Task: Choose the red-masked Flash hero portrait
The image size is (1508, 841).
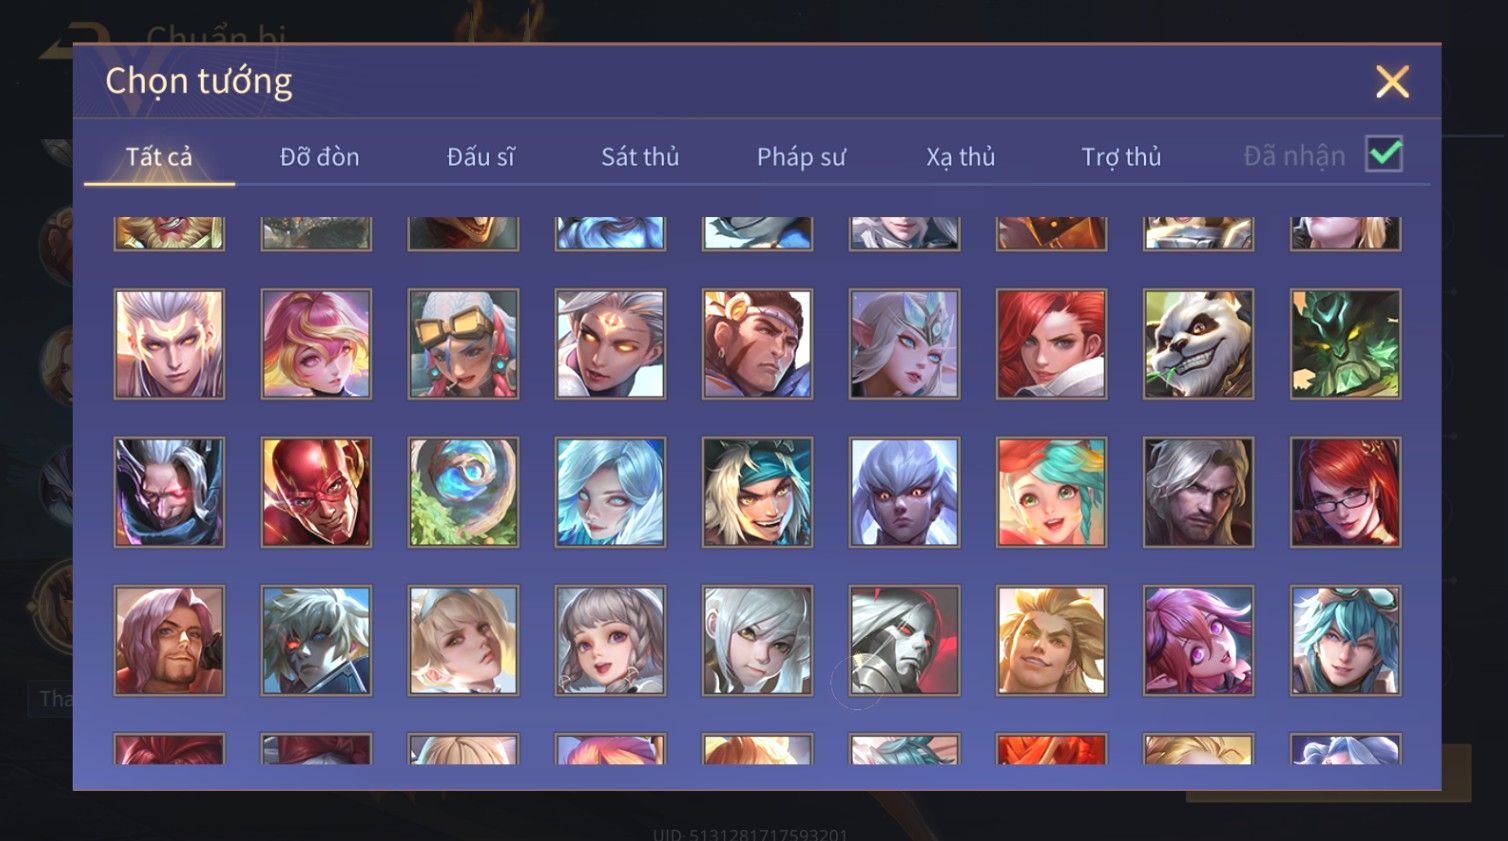Action: pyautogui.click(x=316, y=492)
